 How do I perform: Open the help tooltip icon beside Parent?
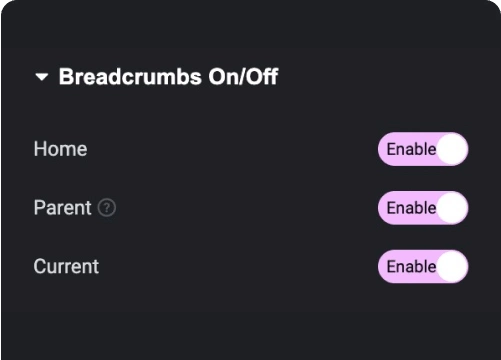click(x=107, y=208)
